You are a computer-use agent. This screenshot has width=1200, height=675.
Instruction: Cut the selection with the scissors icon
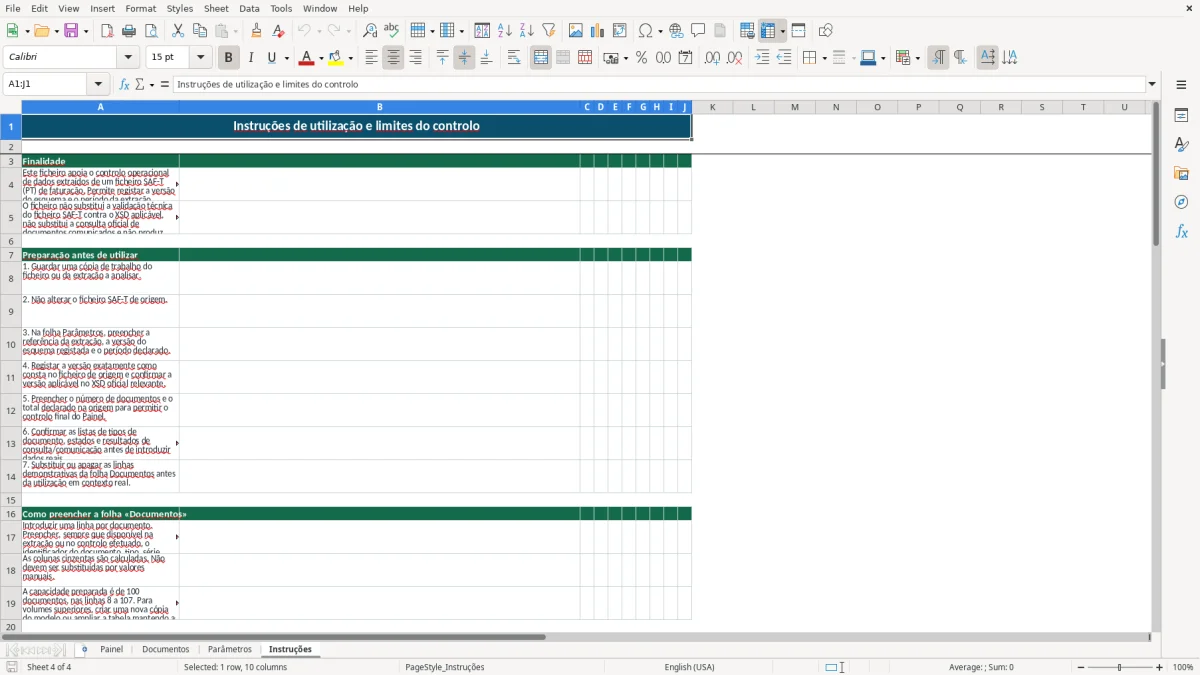click(178, 31)
